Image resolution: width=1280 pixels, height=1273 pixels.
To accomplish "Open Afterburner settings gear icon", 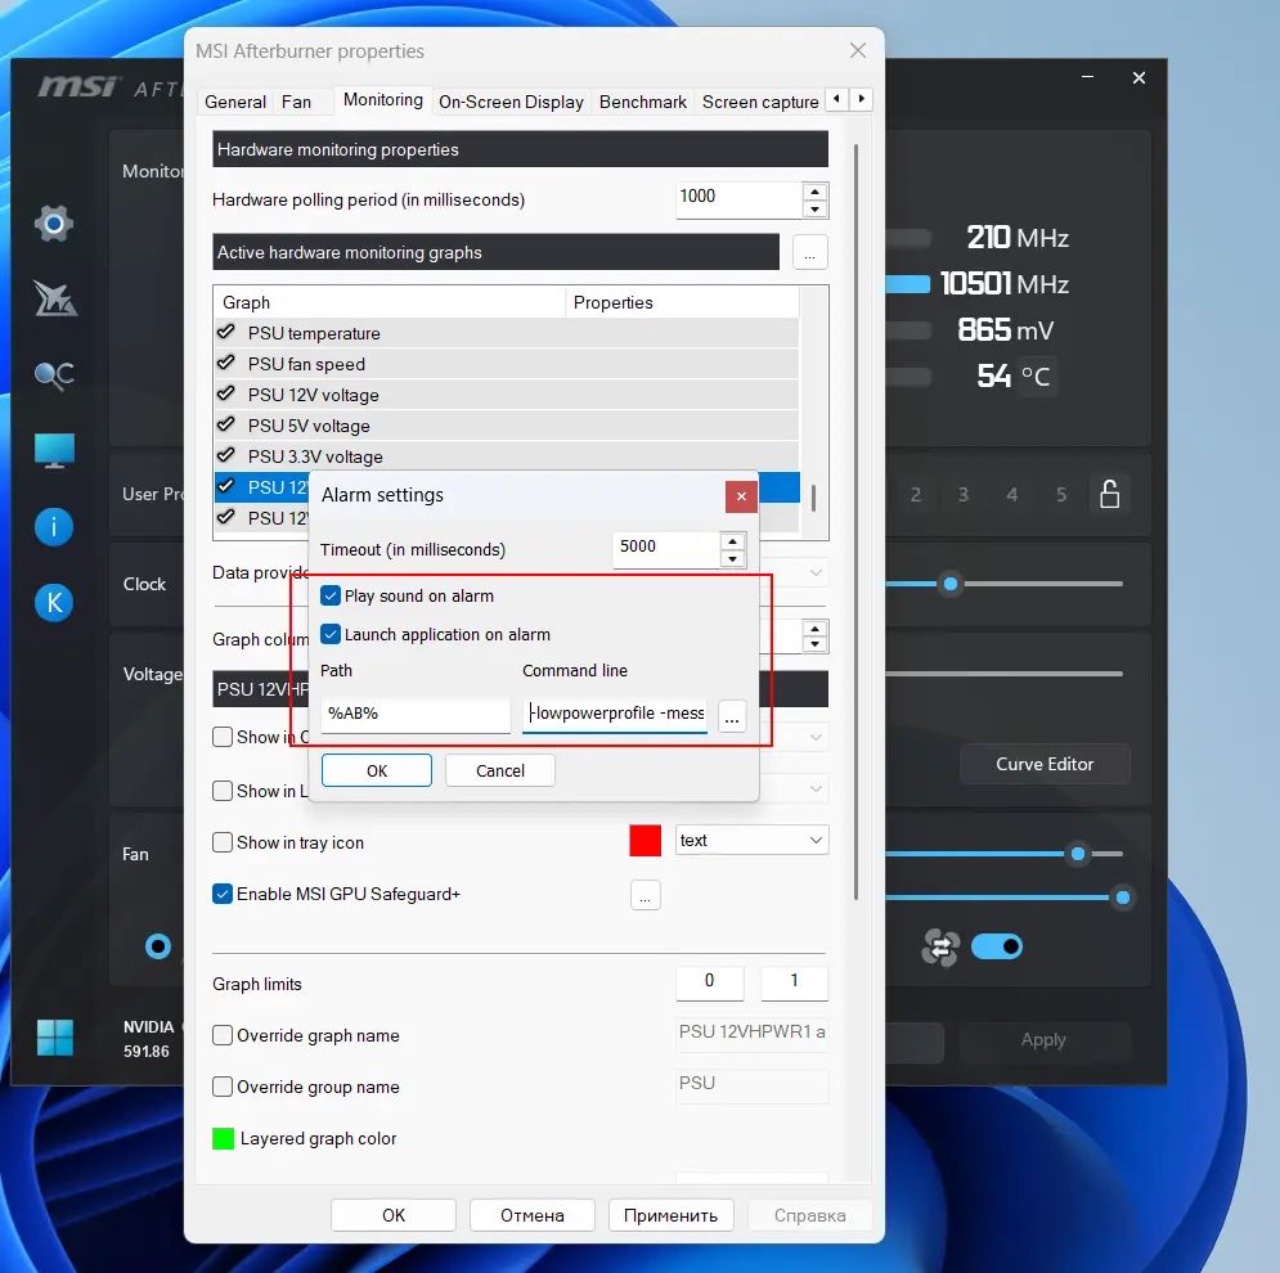I will click(54, 222).
